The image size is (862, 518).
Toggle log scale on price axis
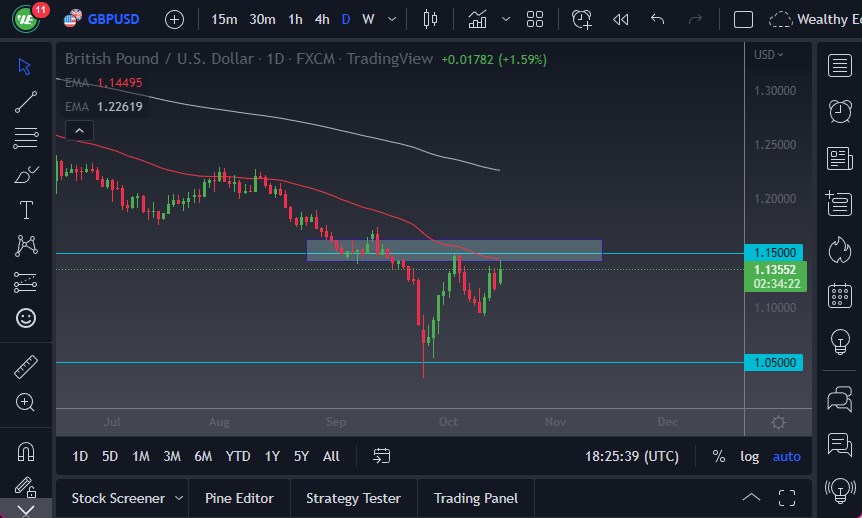coord(749,456)
